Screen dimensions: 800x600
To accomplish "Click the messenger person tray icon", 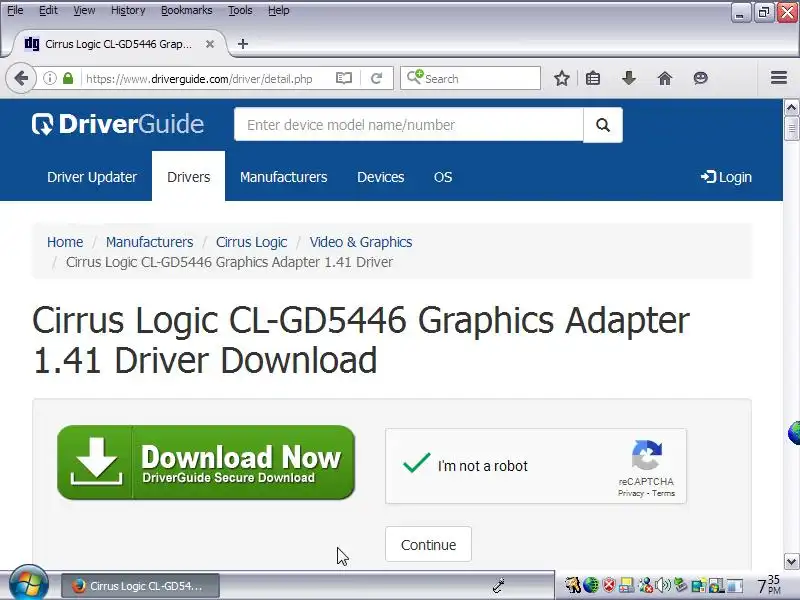I will point(645,585).
